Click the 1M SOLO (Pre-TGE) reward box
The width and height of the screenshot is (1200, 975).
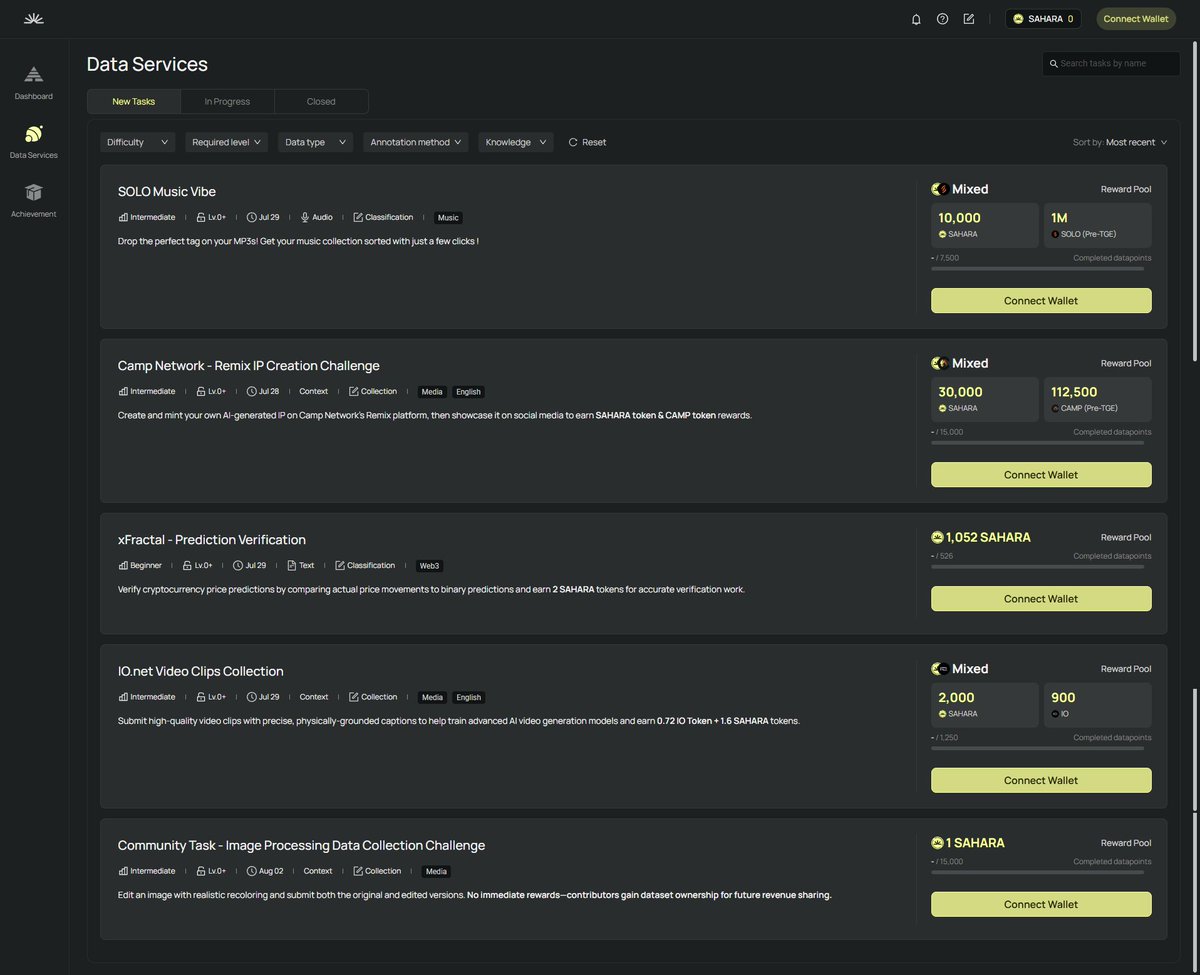pyautogui.click(x=1098, y=225)
